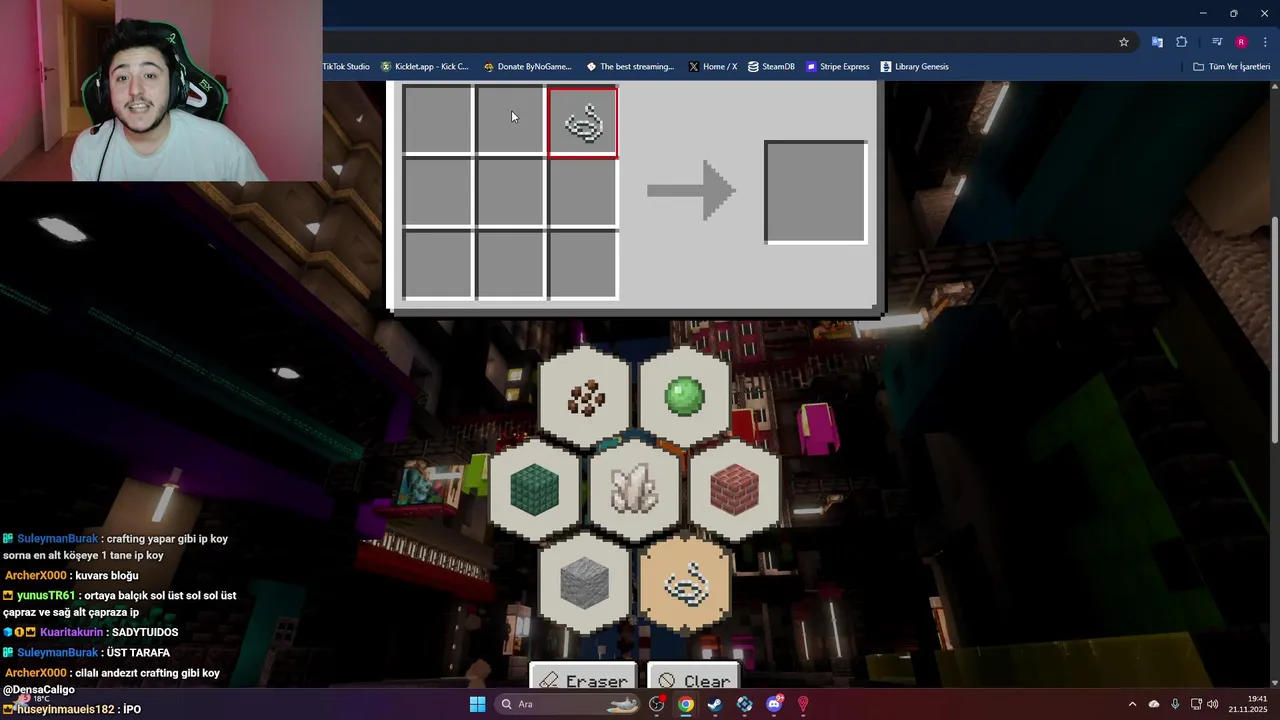Click chat username Kuaritakurin

(x=71, y=632)
